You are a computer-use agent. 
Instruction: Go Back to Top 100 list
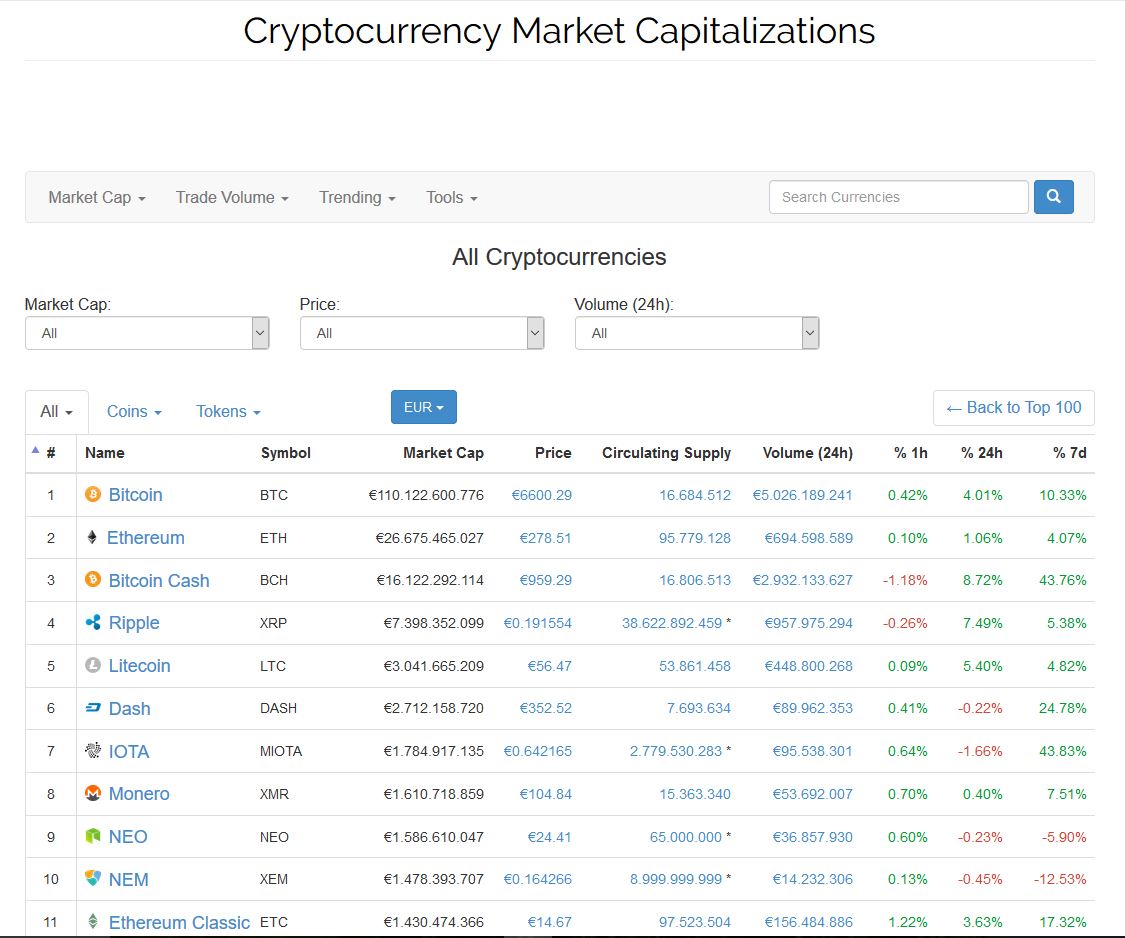[x=1013, y=408]
